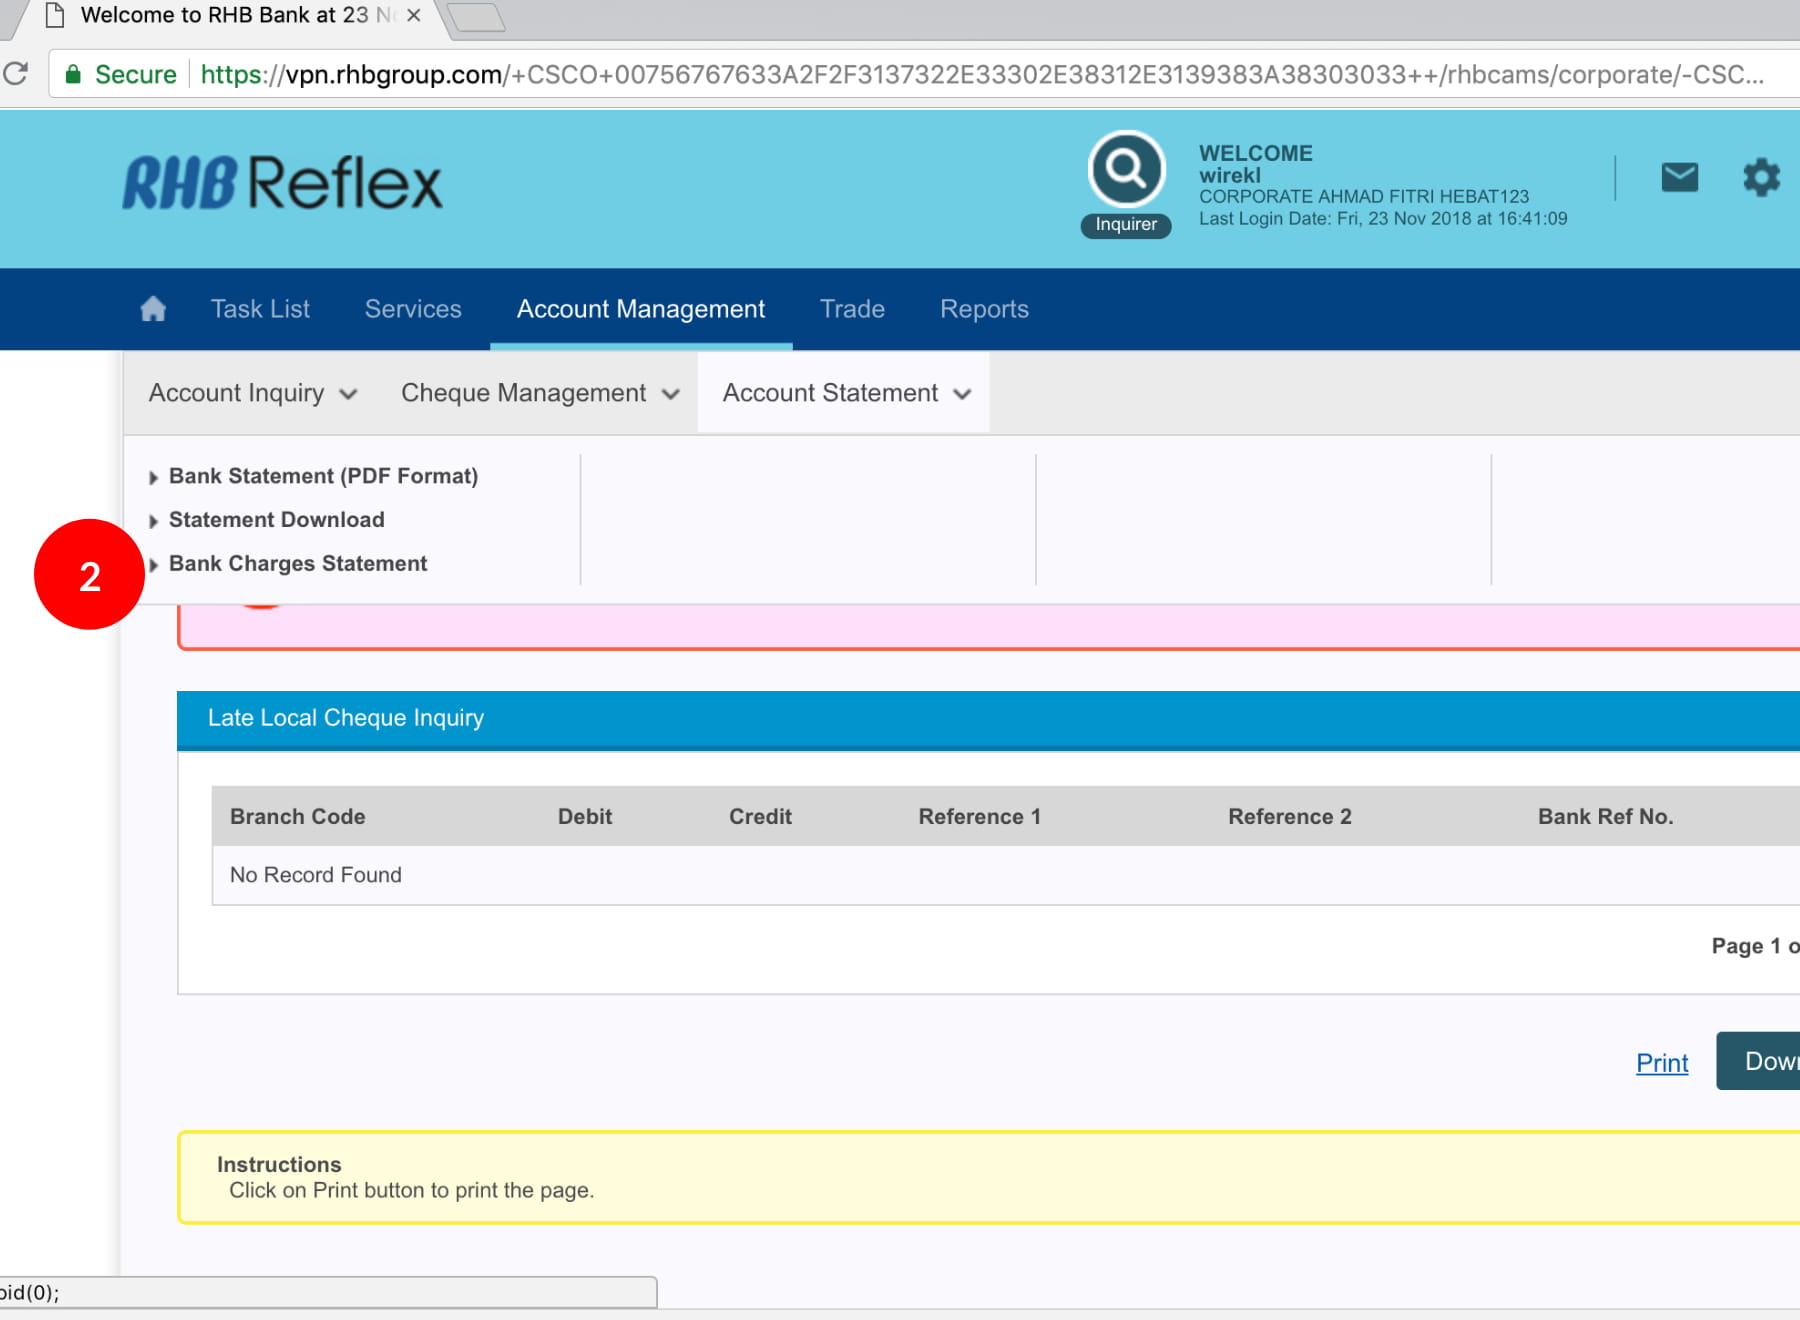1800x1320 pixels.
Task: Open Bank Charges Statement option
Action: [298, 564]
